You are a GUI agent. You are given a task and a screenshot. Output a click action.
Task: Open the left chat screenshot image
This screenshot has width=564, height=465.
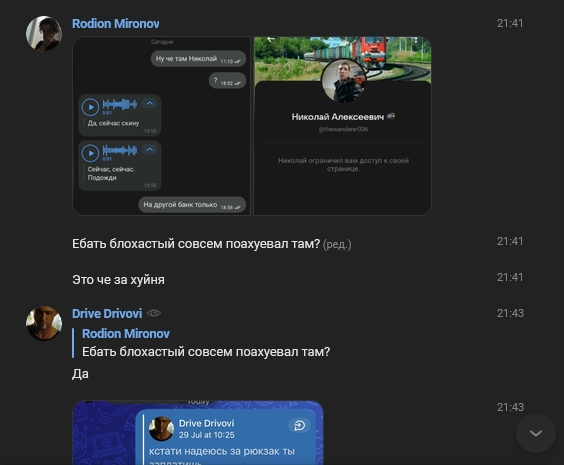pyautogui.click(x=162, y=126)
